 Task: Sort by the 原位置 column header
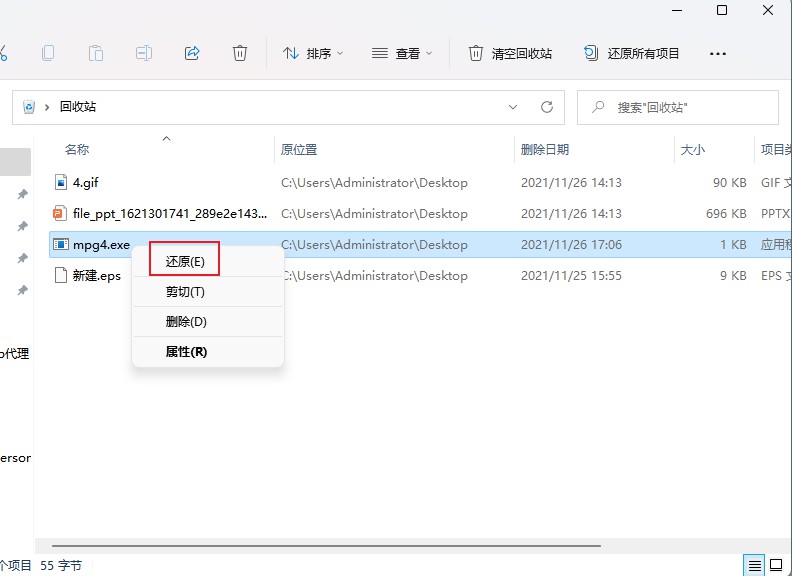pos(299,150)
